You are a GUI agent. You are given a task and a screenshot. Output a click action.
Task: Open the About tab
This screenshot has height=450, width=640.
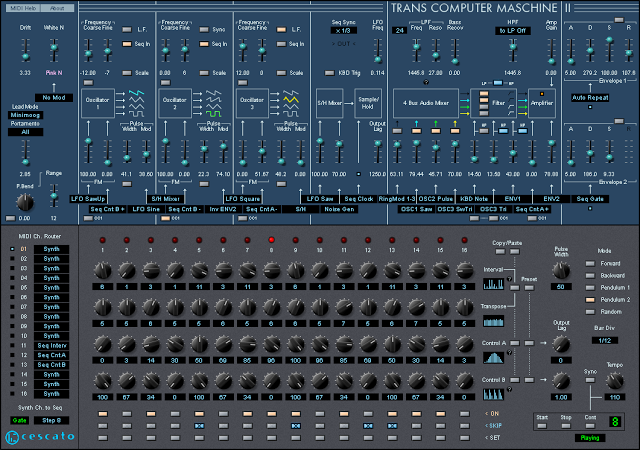[57, 8]
